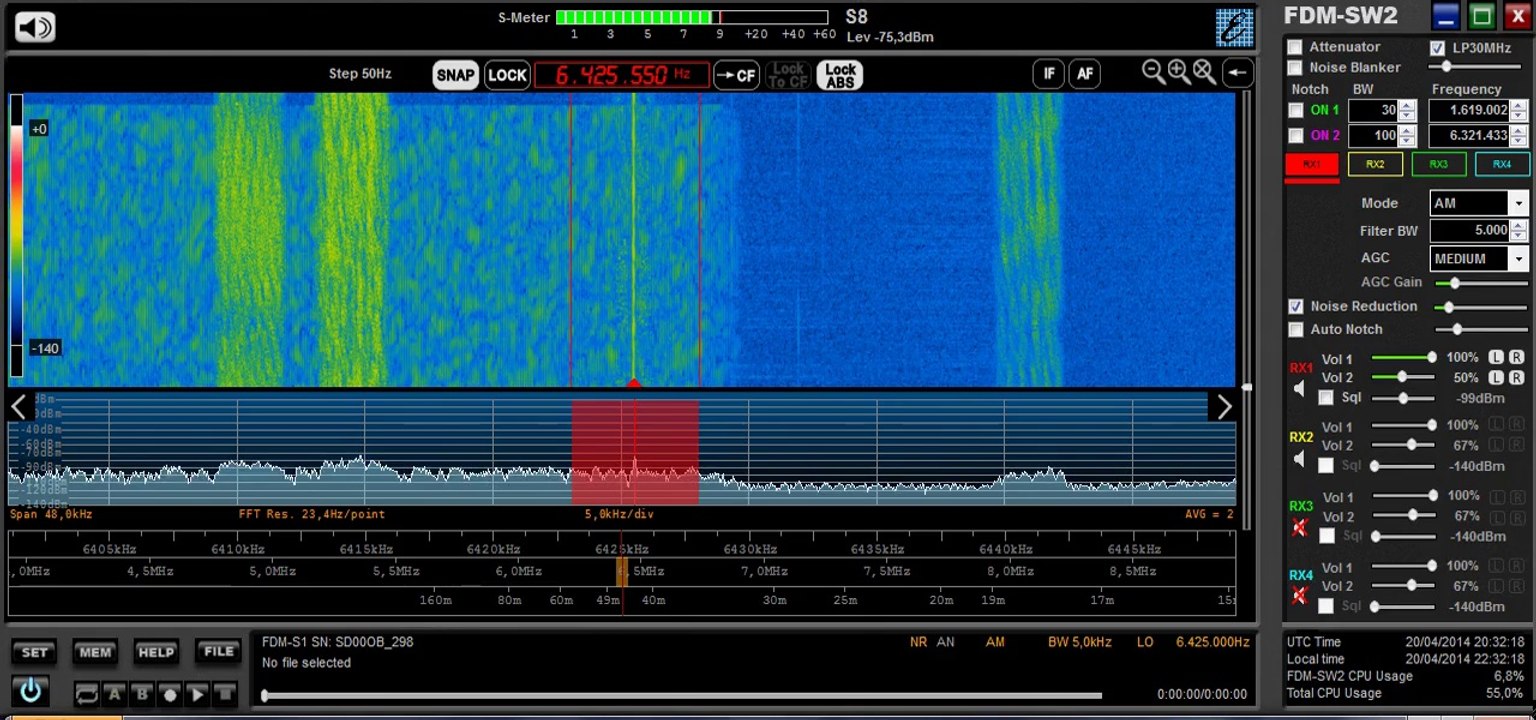Set loop marker B
Image resolution: width=1536 pixels, height=720 pixels.
142,694
